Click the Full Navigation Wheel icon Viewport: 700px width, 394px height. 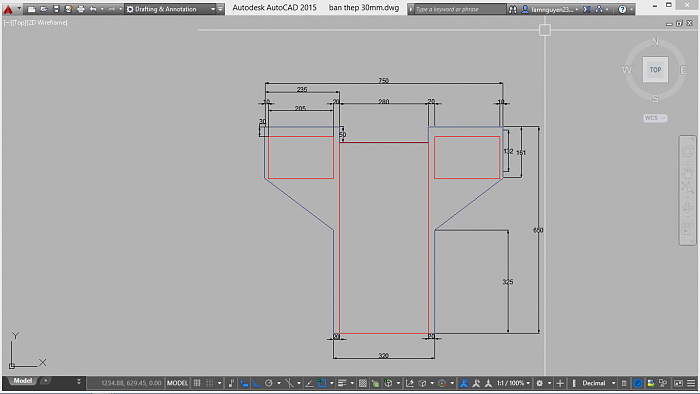coord(688,151)
